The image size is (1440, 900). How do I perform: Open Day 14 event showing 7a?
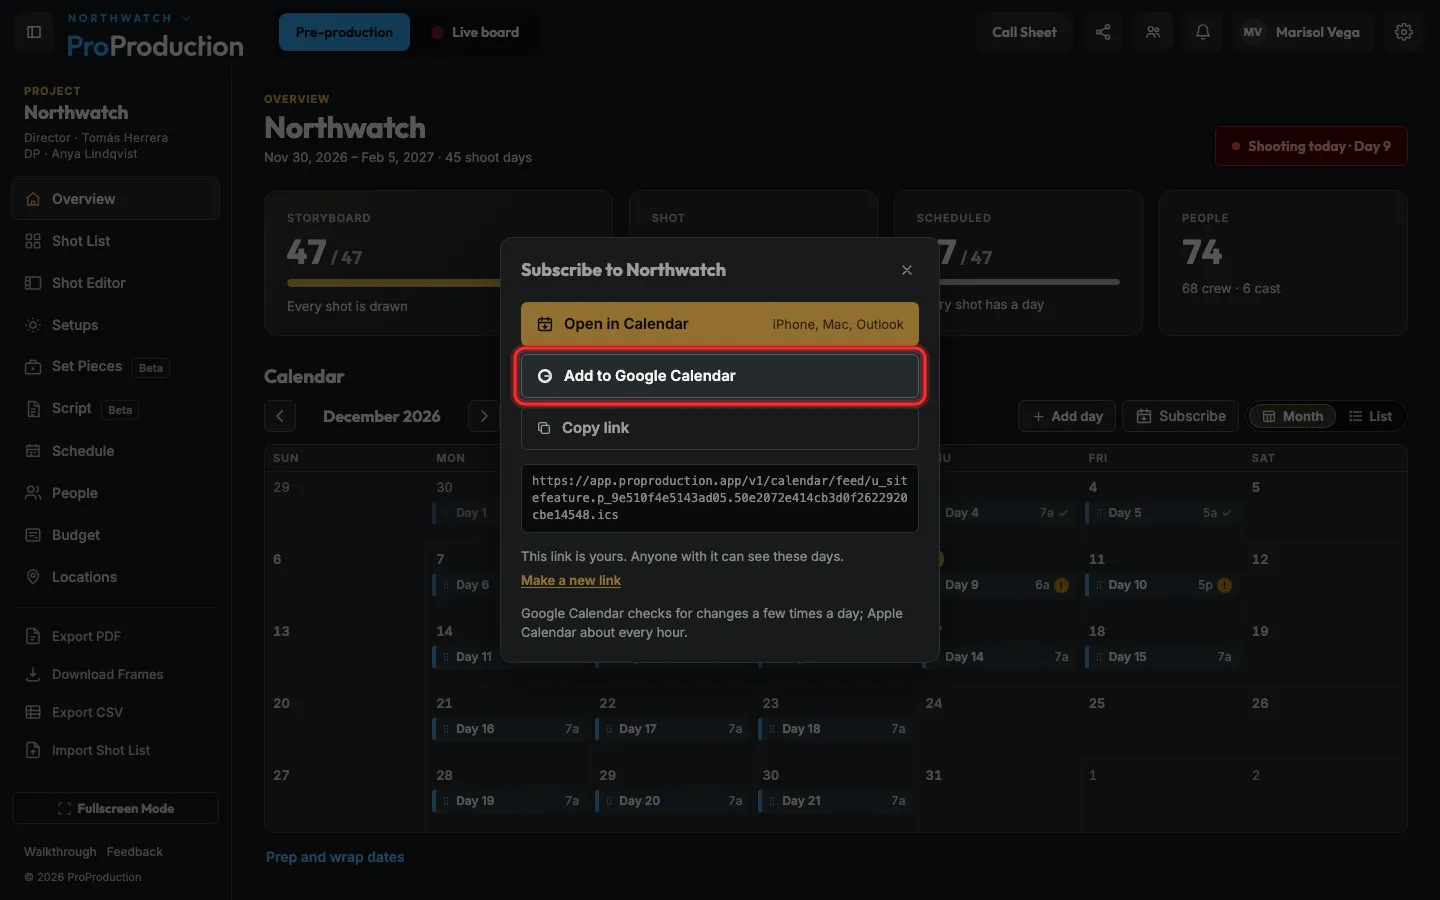point(1008,657)
